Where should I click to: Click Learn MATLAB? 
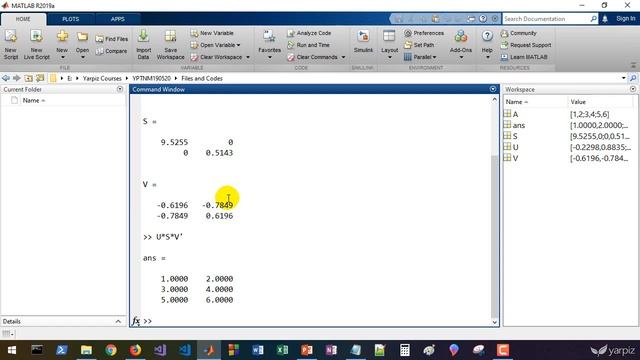[x=524, y=57]
